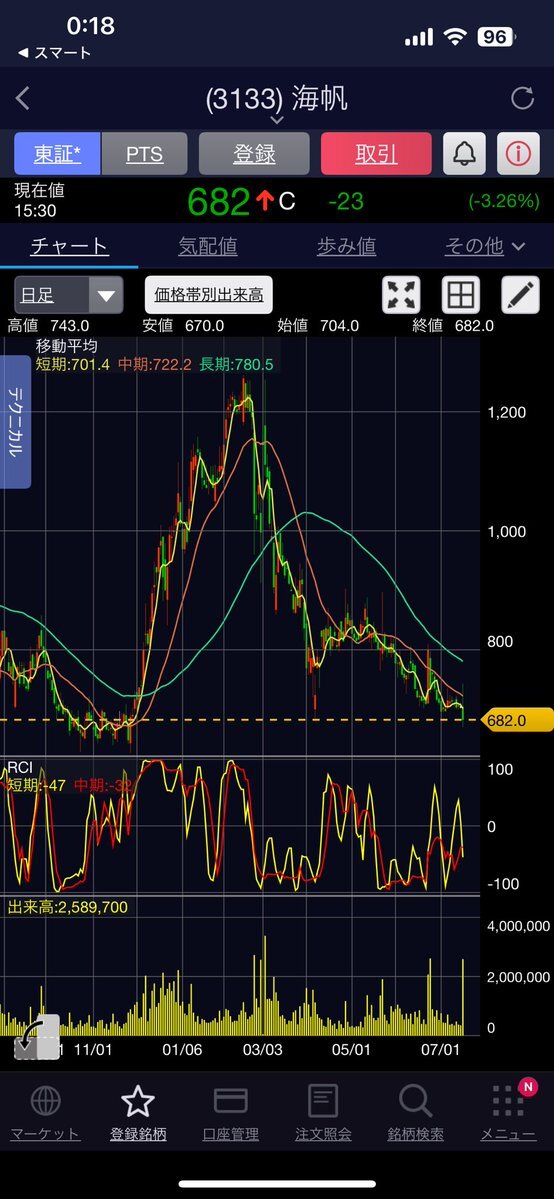The width and height of the screenshot is (554, 1199).
Task: Toggle 価格帯別出来高 overlay
Action: (x=209, y=294)
